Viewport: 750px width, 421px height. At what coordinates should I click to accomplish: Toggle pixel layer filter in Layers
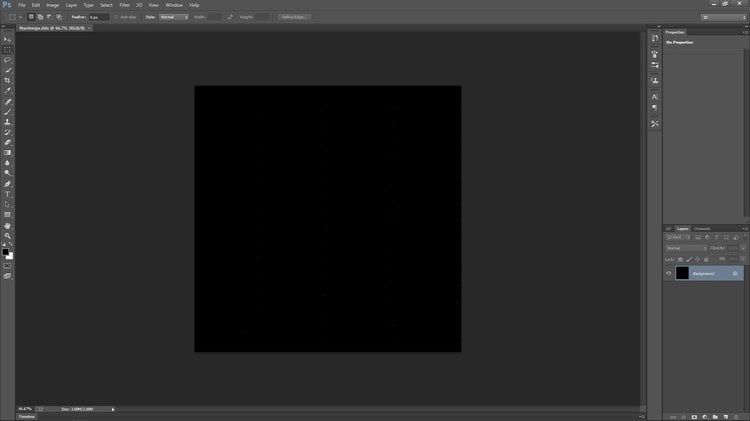point(698,237)
